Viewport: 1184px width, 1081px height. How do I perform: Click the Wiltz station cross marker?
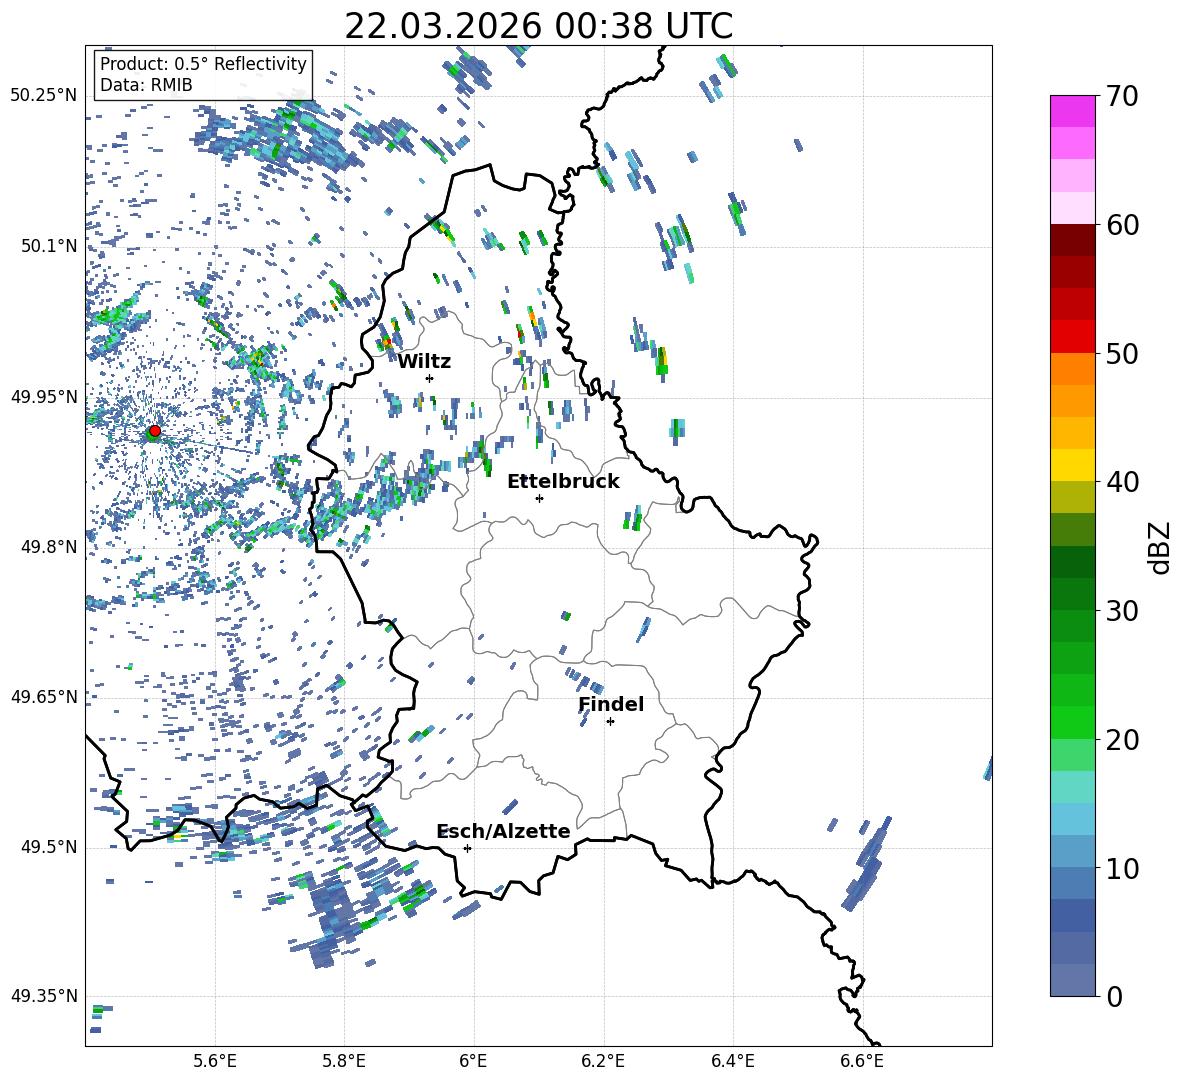(x=430, y=378)
